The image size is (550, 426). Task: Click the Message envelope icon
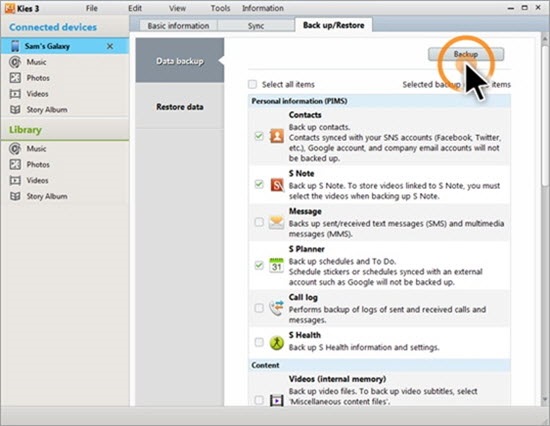(x=276, y=222)
